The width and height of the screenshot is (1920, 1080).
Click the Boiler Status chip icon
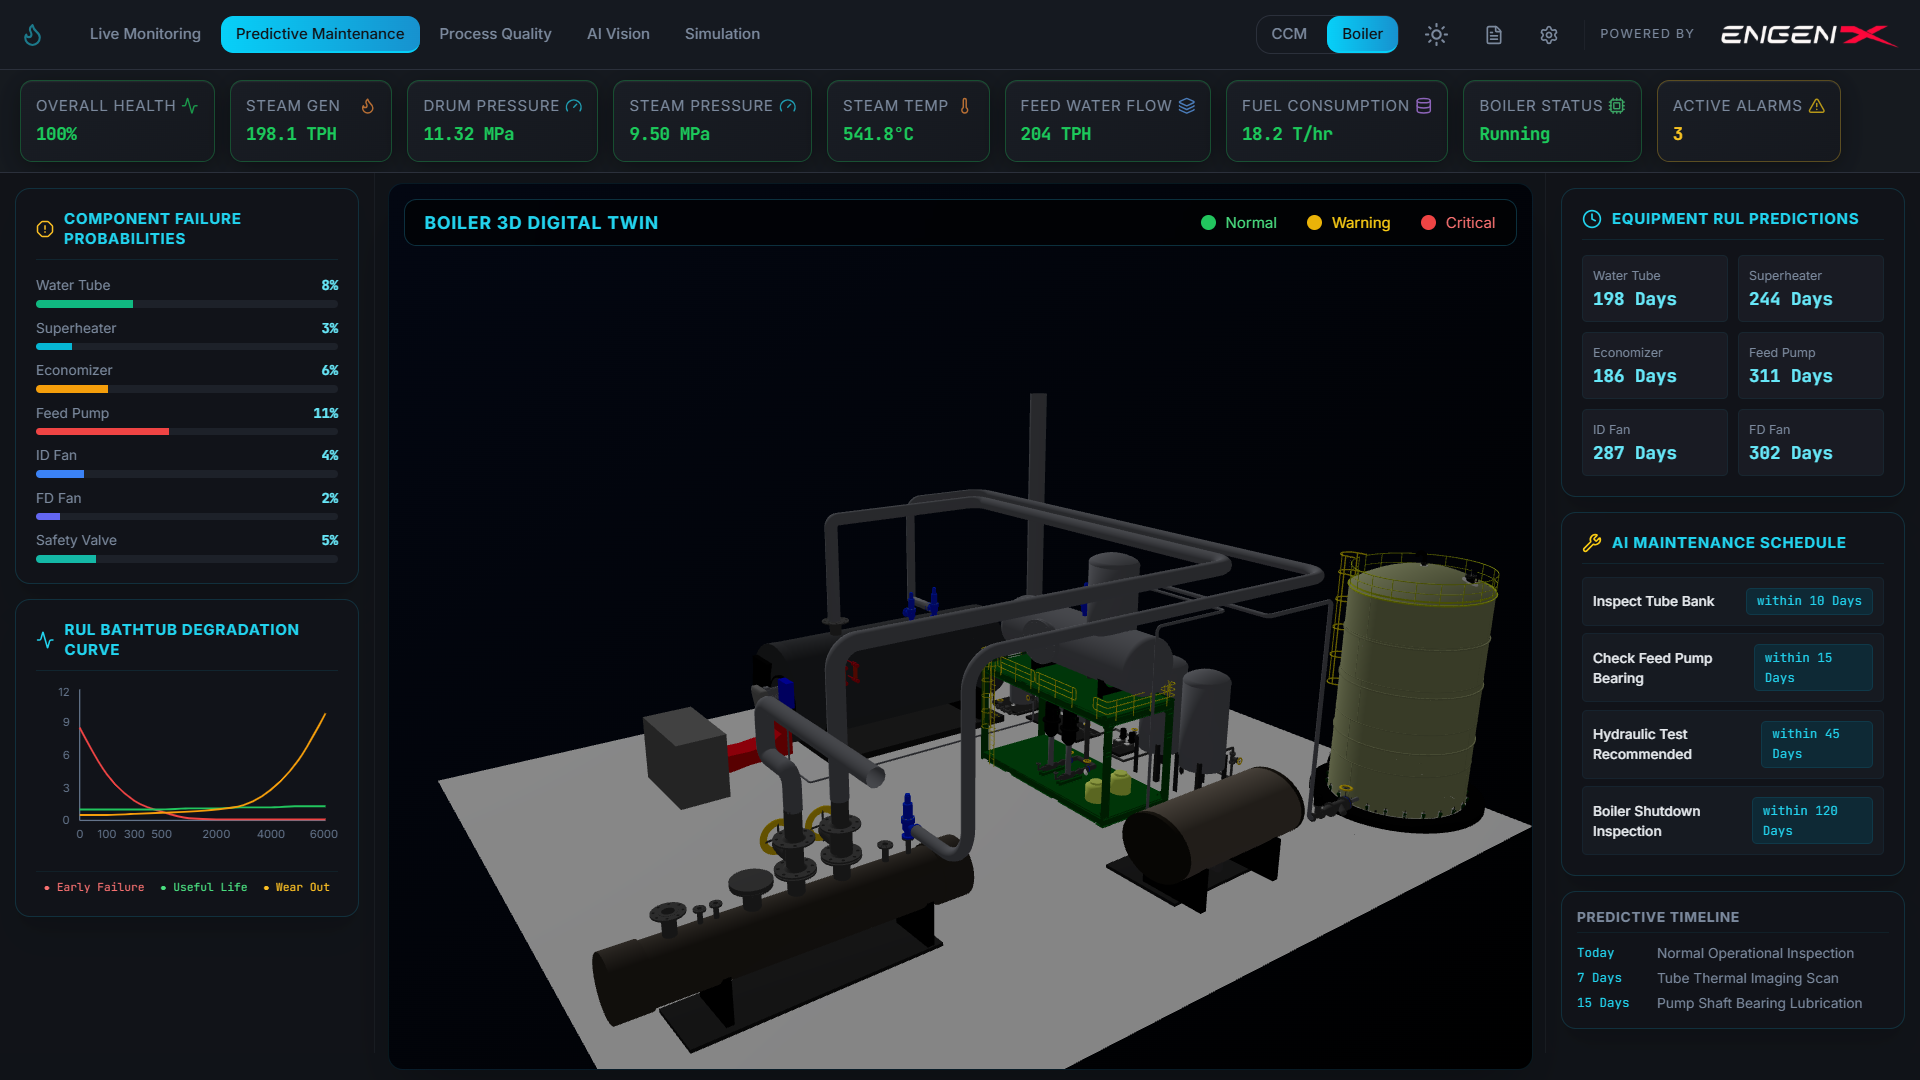click(x=1617, y=106)
